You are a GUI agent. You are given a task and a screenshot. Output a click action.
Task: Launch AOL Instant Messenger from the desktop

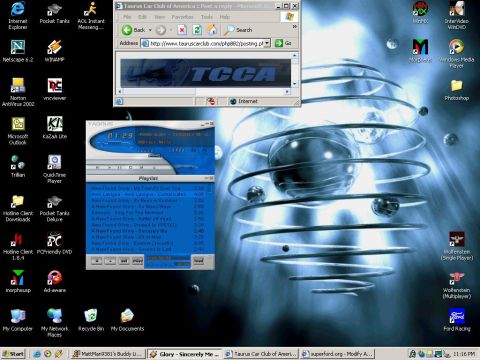click(91, 15)
